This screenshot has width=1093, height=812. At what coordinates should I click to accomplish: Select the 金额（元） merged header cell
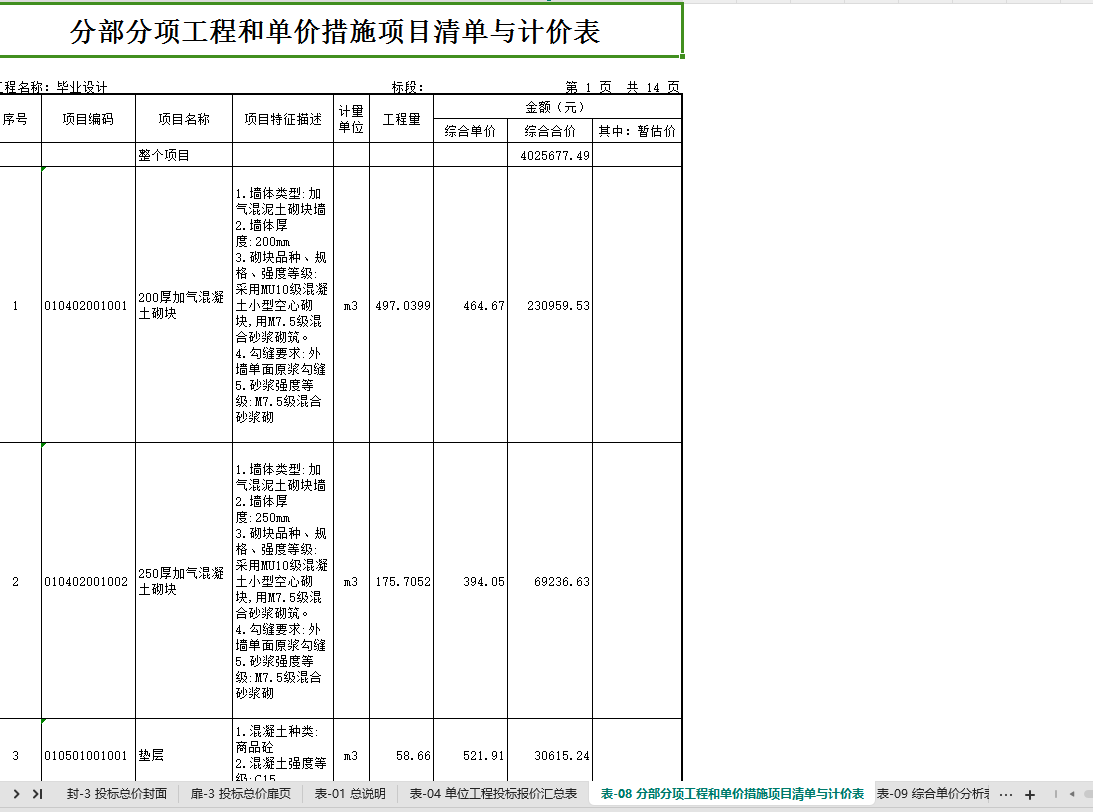click(x=557, y=107)
